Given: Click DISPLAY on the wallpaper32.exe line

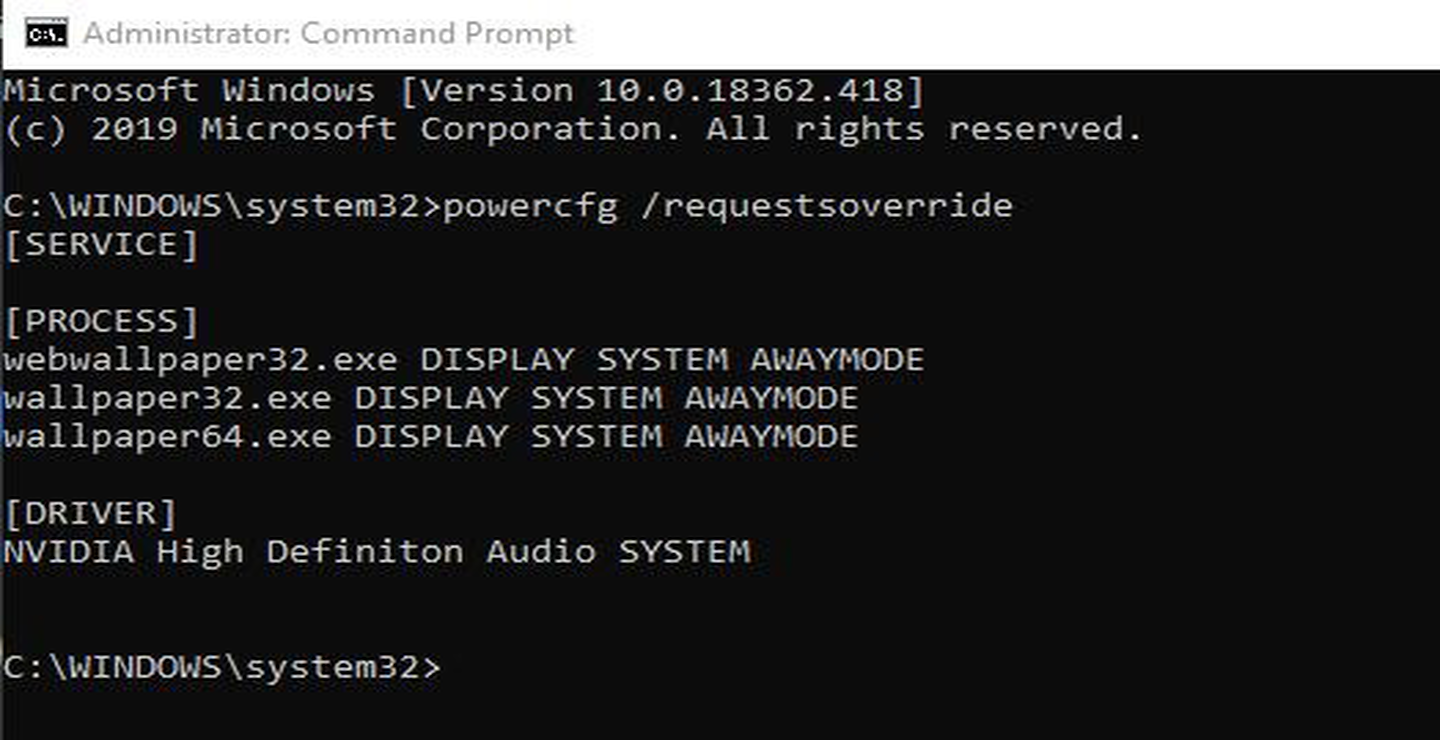Looking at the screenshot, I should coord(431,398).
